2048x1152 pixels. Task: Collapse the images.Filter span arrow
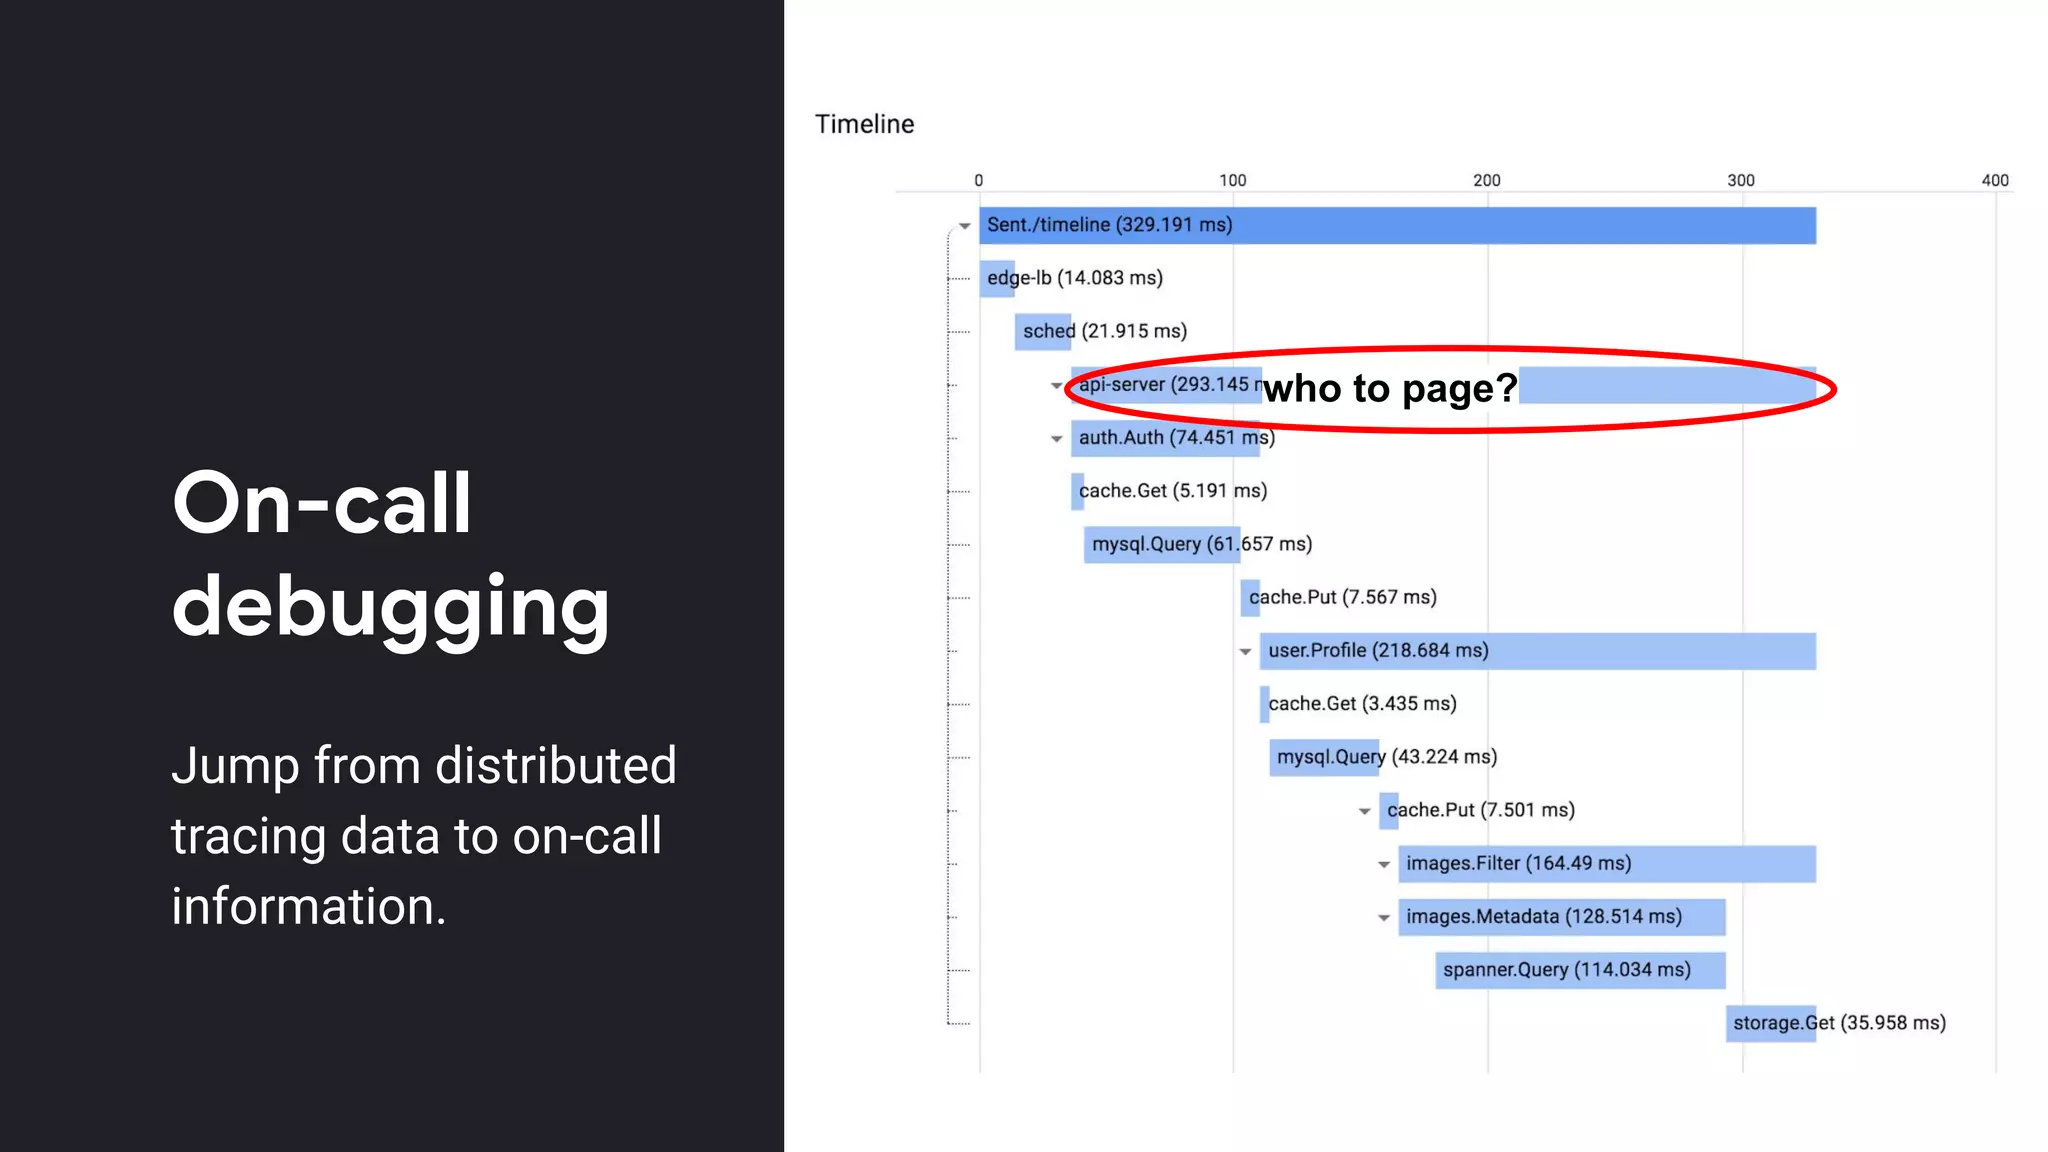(1384, 865)
